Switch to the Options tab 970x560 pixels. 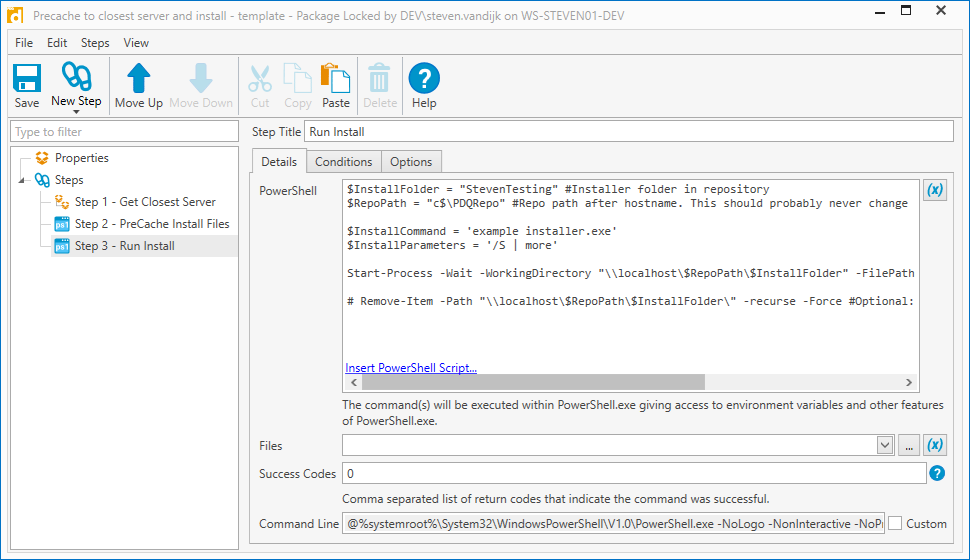pos(411,162)
